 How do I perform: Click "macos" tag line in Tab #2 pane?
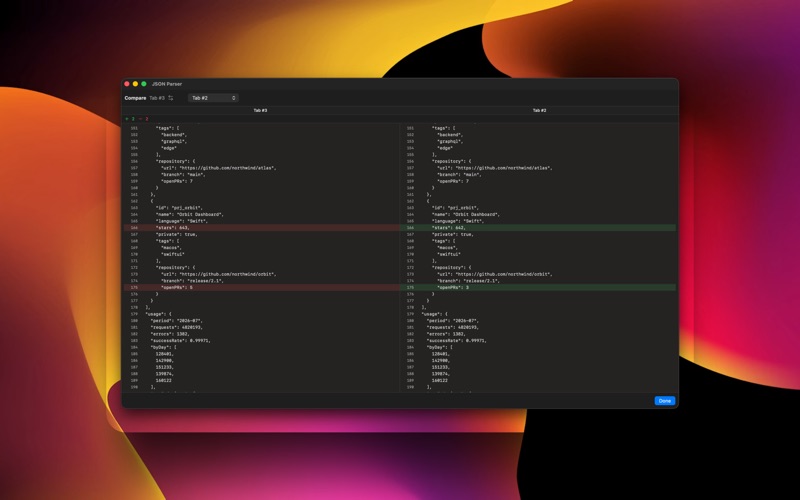(447, 247)
